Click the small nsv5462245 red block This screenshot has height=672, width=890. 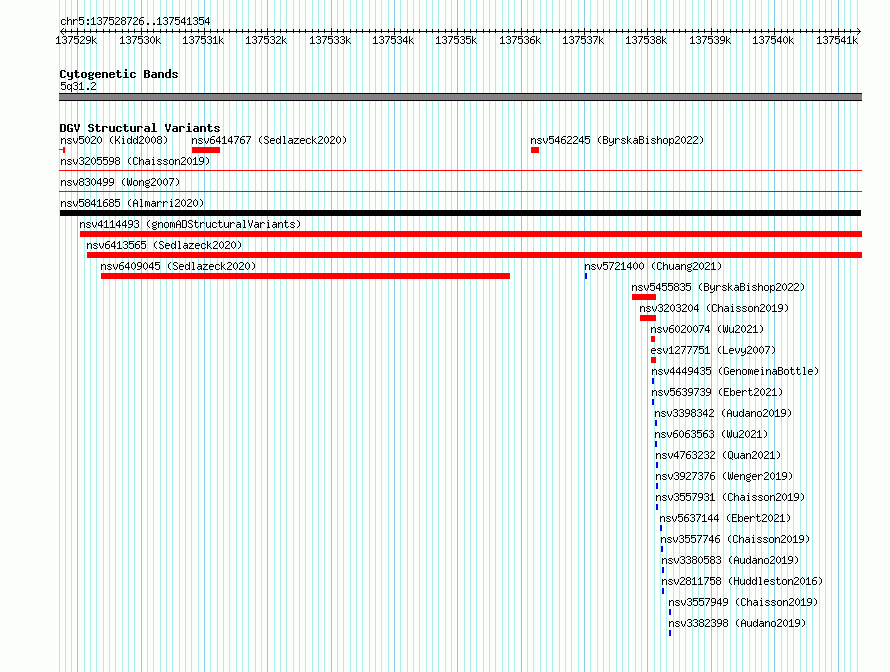point(535,150)
